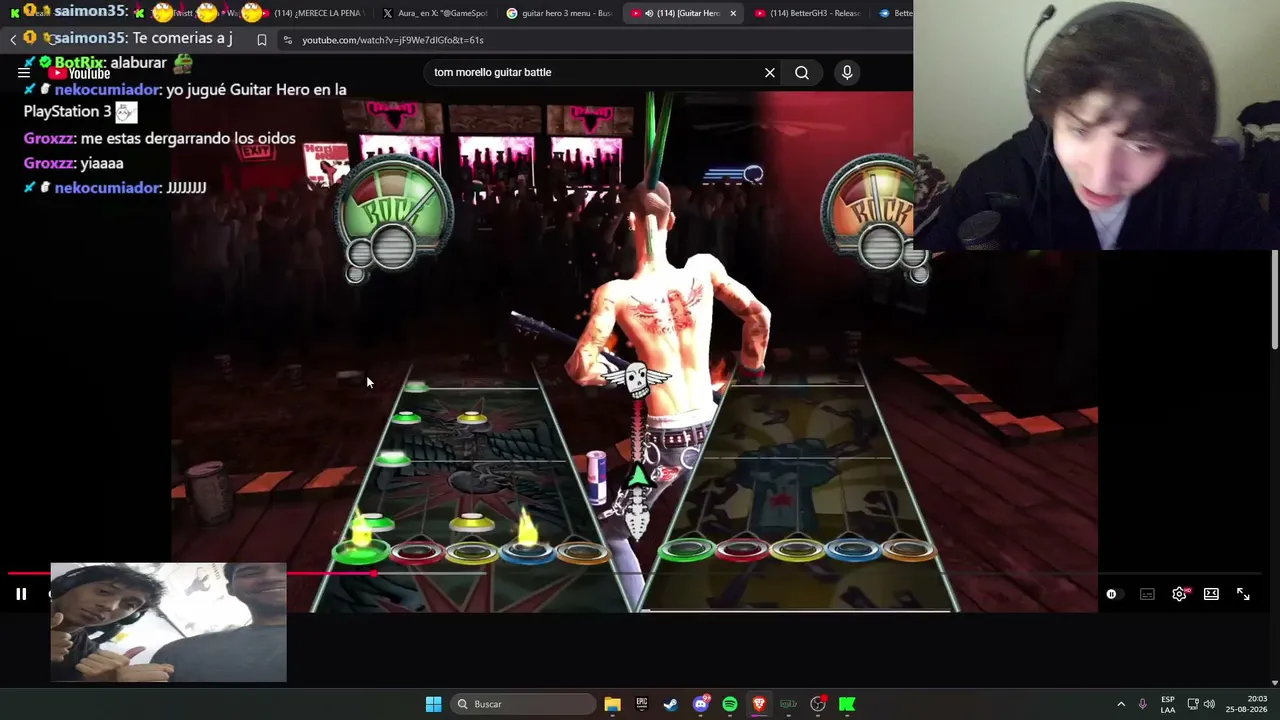Open the Windows Start menu
The width and height of the screenshot is (1280, 720).
point(433,704)
